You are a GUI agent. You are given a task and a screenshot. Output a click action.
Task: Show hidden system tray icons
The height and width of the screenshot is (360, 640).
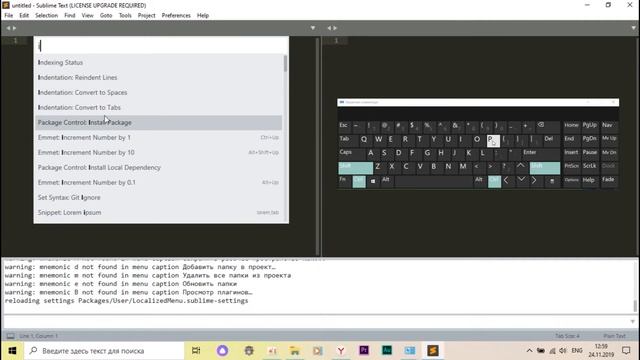[x=529, y=351]
